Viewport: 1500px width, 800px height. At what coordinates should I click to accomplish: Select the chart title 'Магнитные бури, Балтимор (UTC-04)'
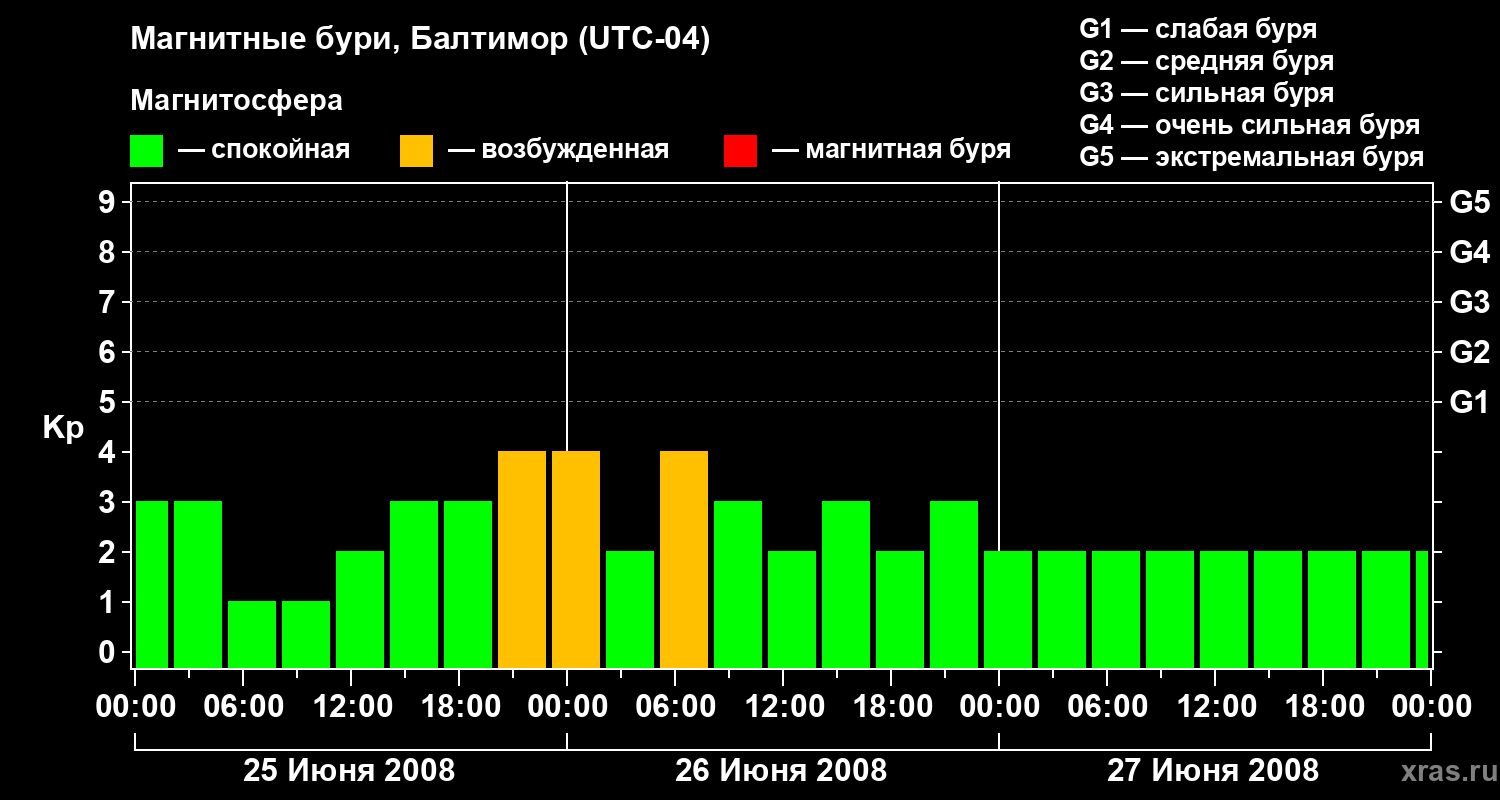tap(420, 40)
